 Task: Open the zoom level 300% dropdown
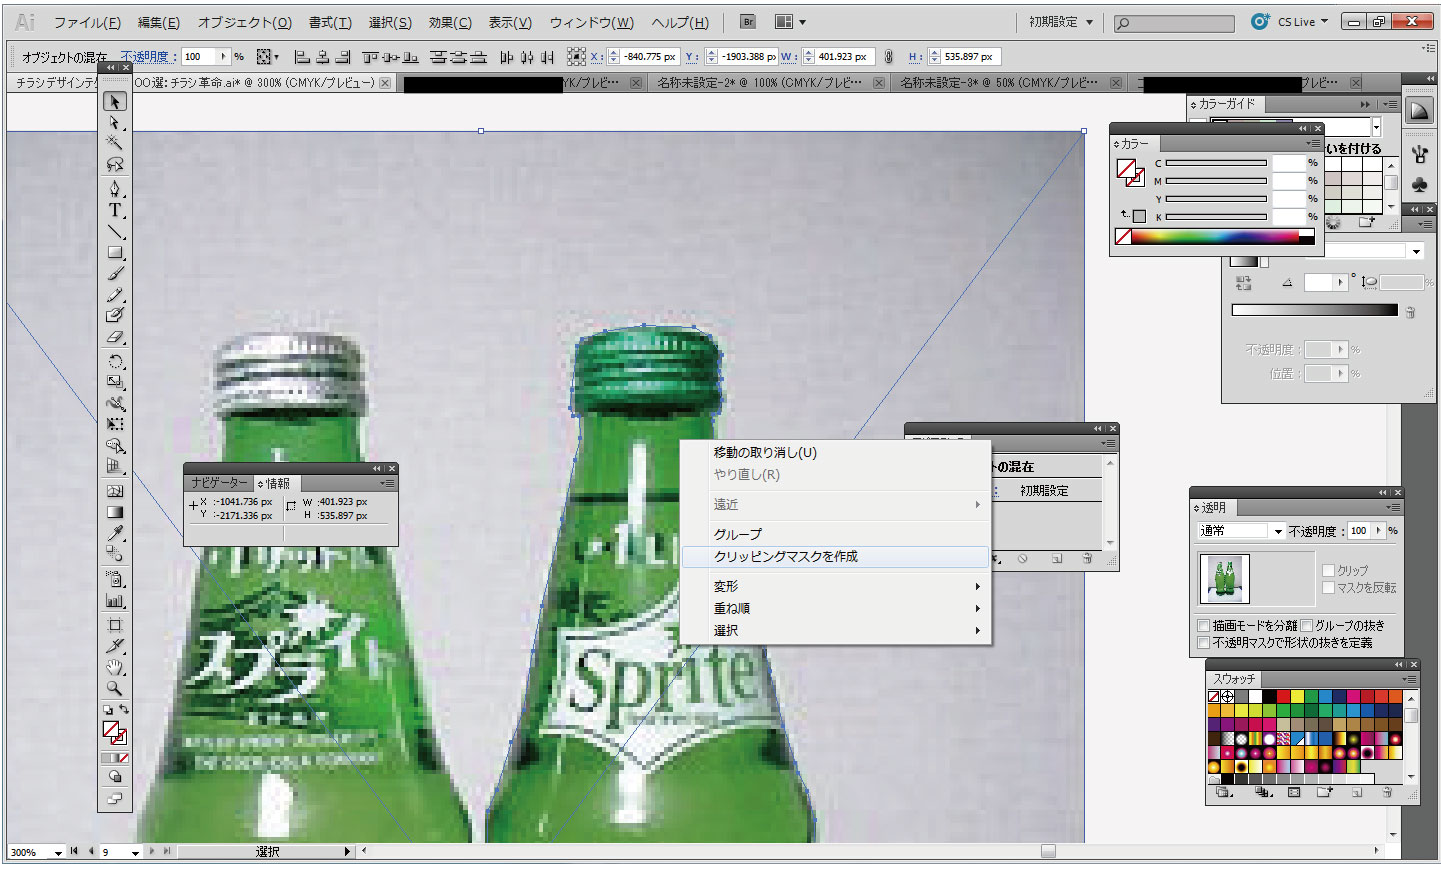(58, 852)
